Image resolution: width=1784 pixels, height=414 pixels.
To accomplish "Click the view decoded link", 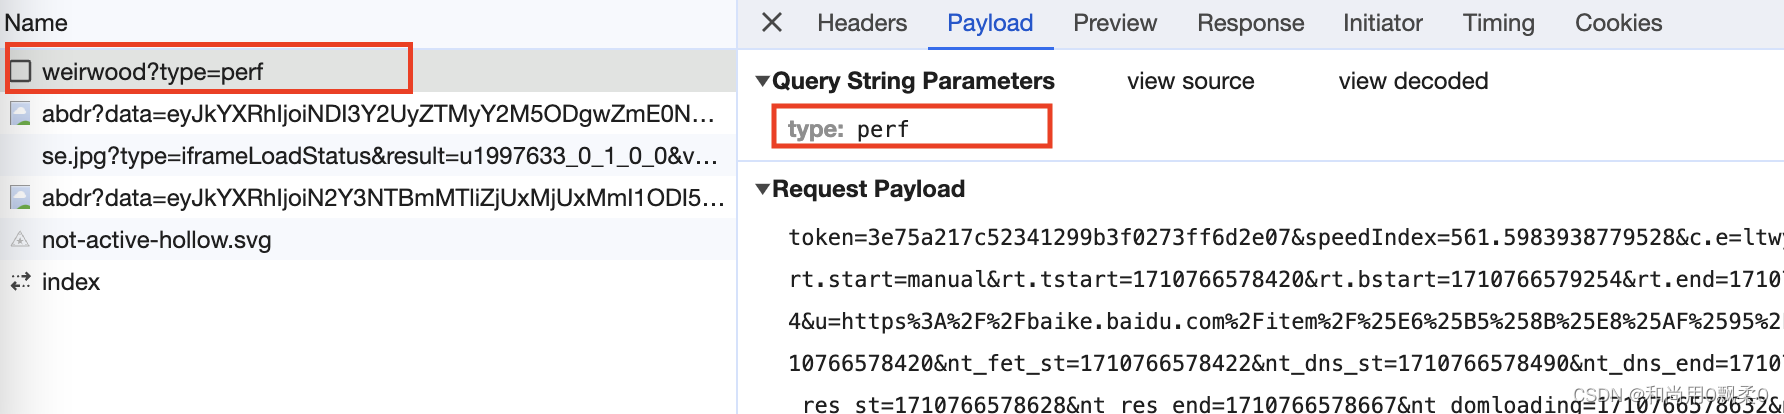I will [1413, 81].
